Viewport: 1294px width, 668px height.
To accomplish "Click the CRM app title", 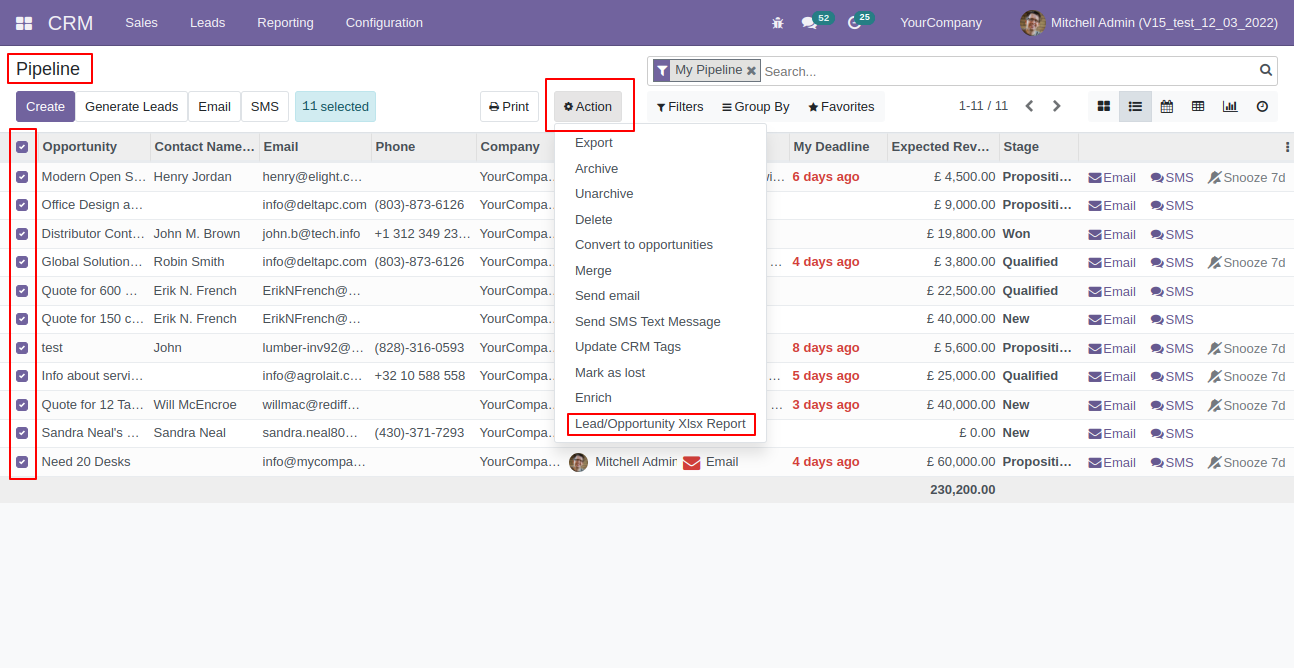I will click(x=70, y=22).
